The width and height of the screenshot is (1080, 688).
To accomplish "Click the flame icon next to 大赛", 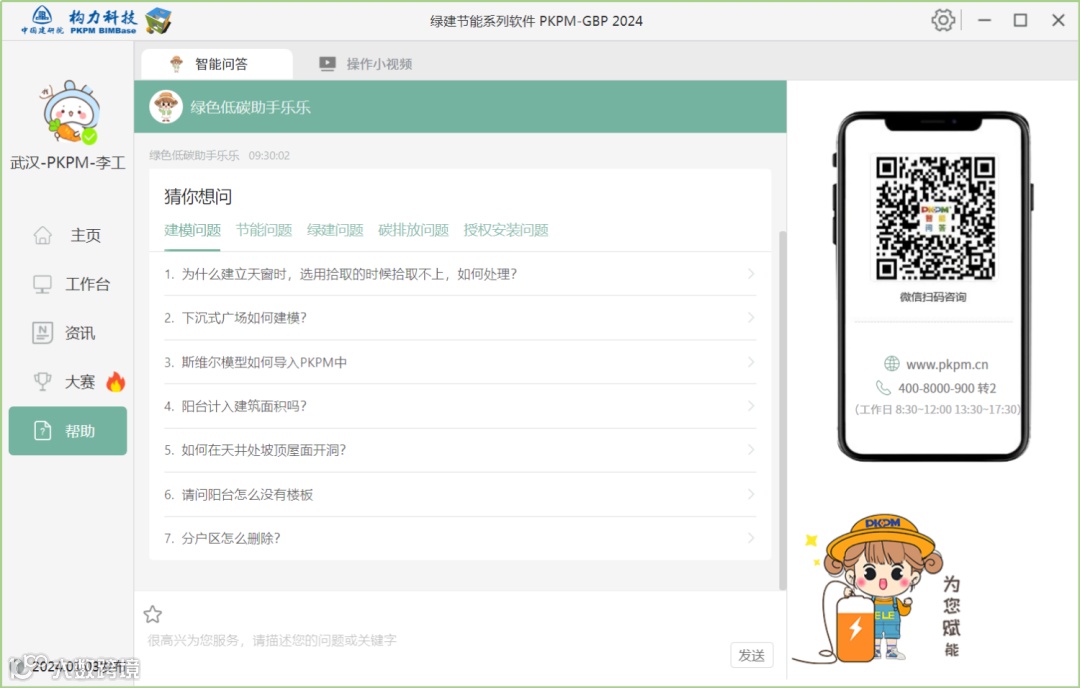I will coord(116,382).
